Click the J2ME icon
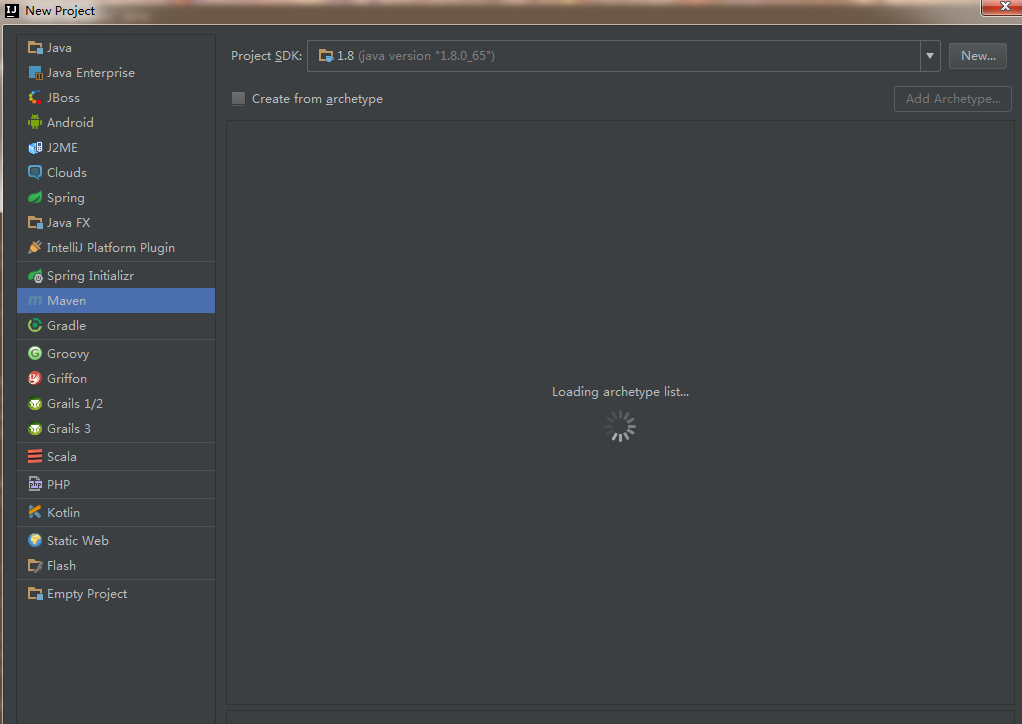1022x724 pixels. click(x=35, y=147)
